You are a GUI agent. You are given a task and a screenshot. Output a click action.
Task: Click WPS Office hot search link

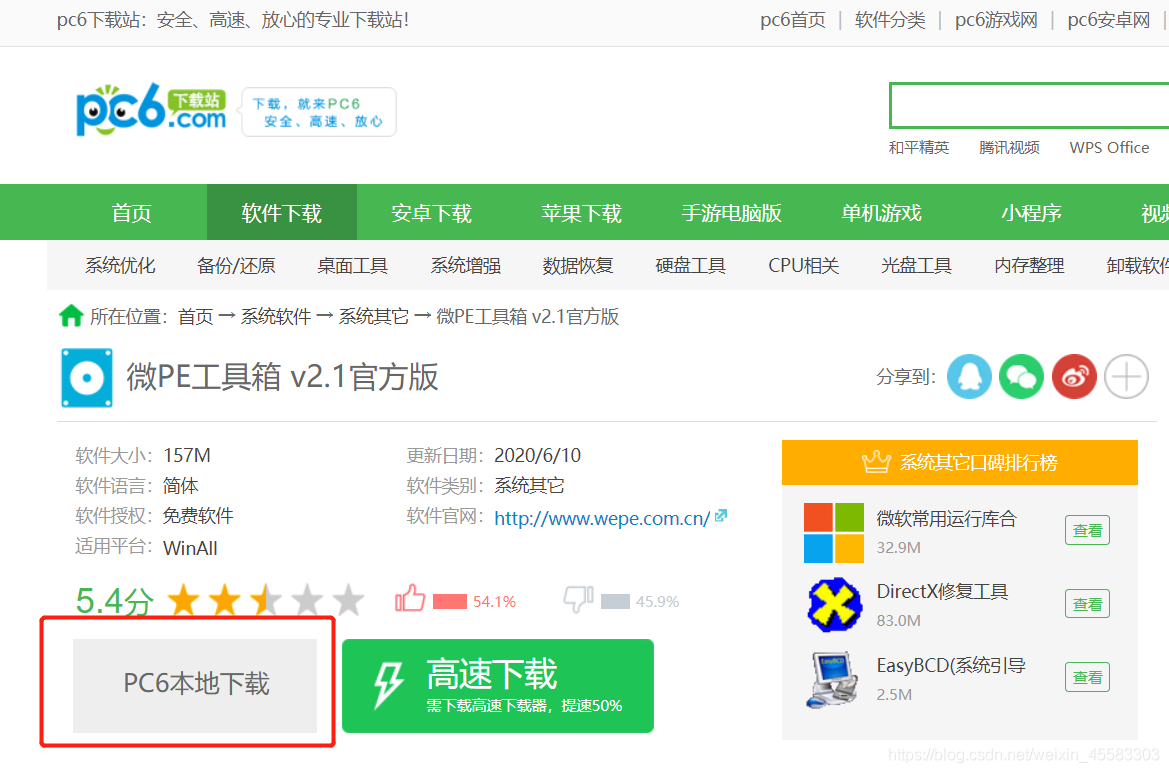pos(1109,148)
